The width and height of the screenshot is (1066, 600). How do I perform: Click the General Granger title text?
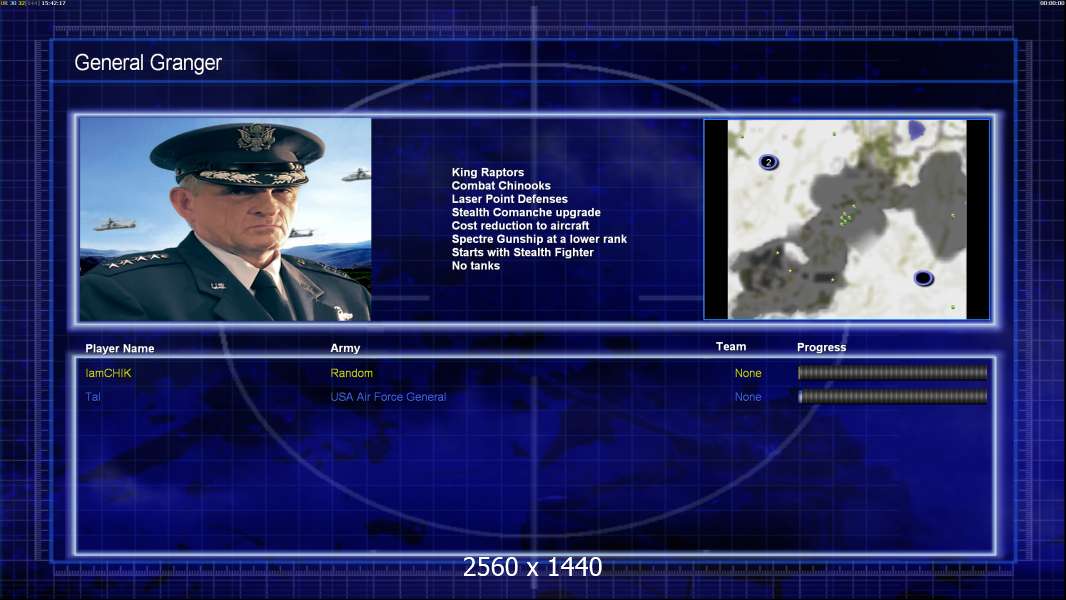click(x=148, y=63)
